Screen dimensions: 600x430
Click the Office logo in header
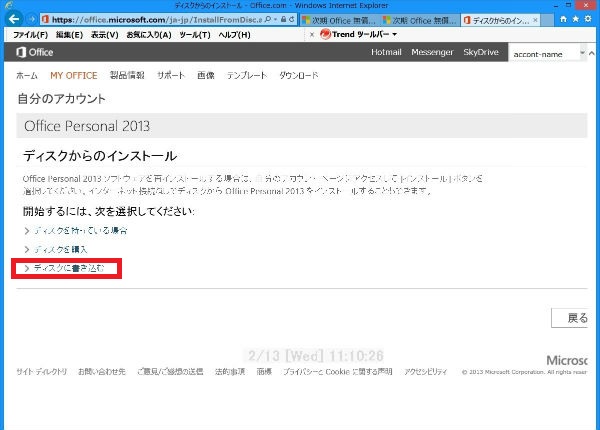click(x=34, y=52)
